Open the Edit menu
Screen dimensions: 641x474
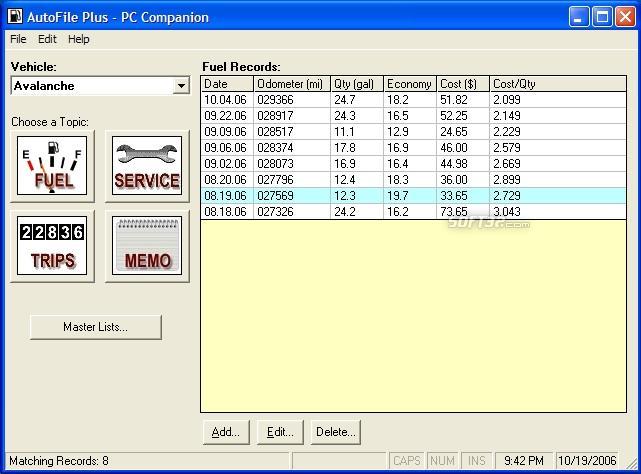(x=47, y=39)
